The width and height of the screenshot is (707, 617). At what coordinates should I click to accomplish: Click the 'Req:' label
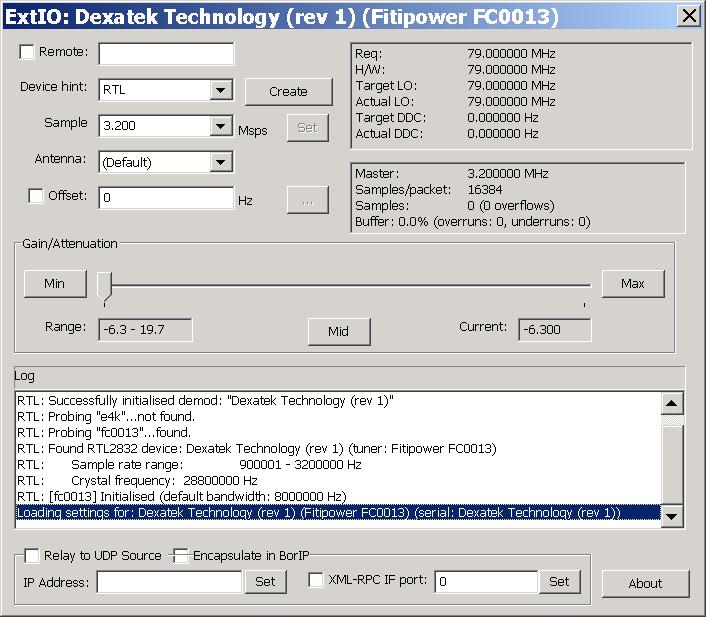(x=368, y=54)
